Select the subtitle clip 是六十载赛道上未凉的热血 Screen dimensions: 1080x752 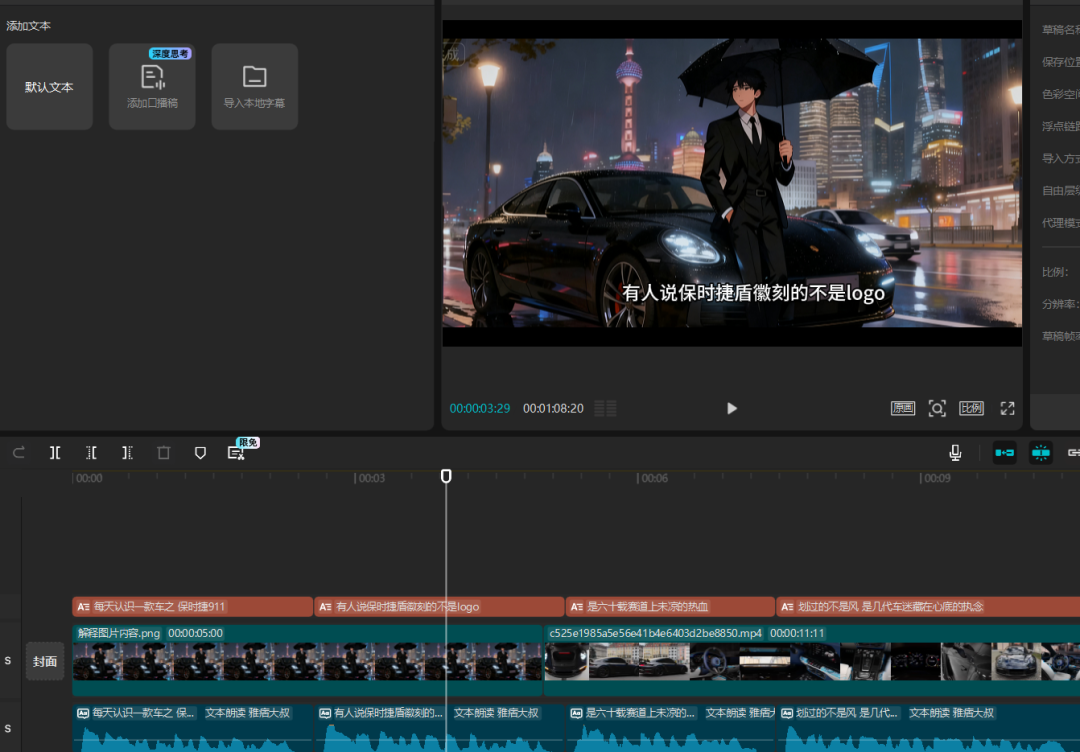click(x=669, y=607)
